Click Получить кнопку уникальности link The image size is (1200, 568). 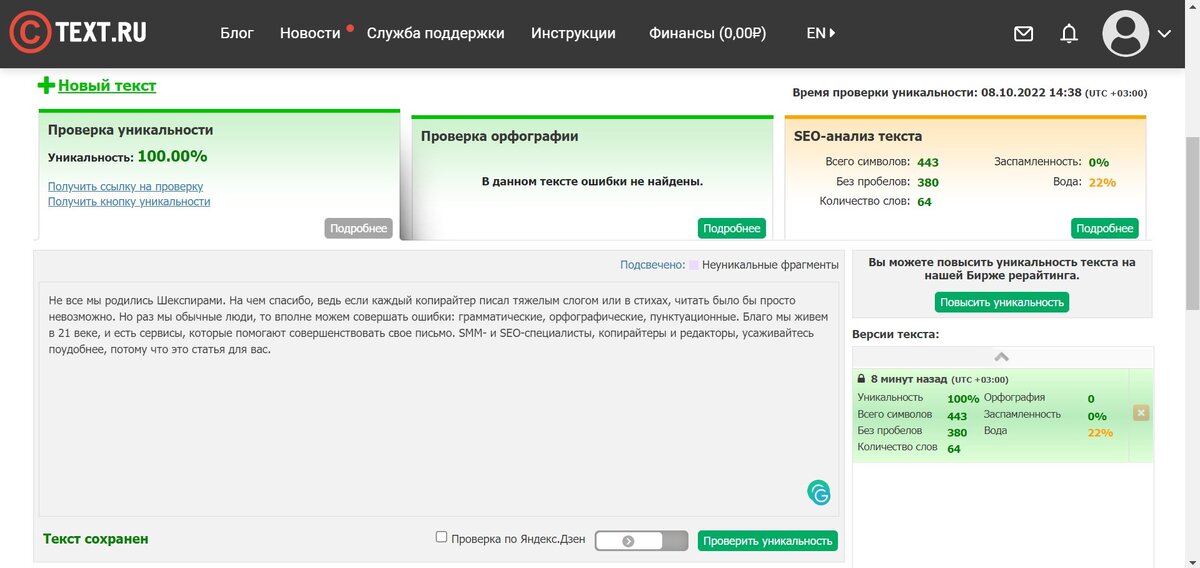129,201
